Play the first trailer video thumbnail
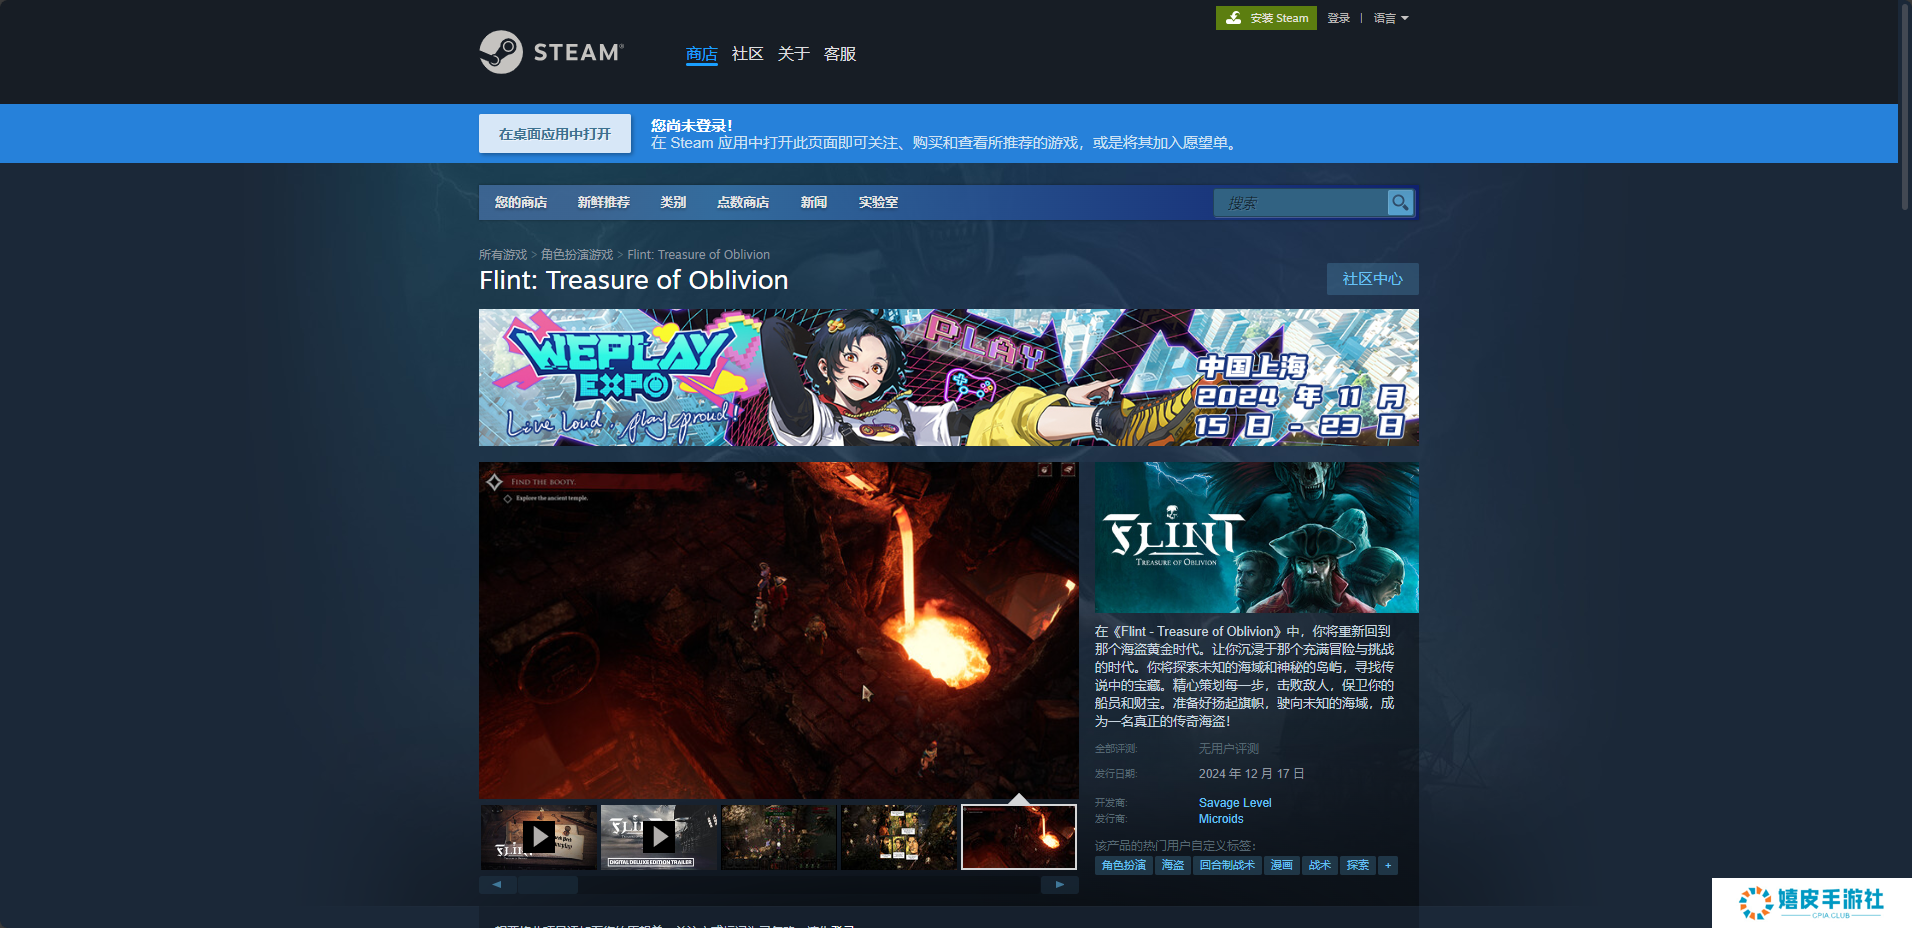 [x=539, y=836]
